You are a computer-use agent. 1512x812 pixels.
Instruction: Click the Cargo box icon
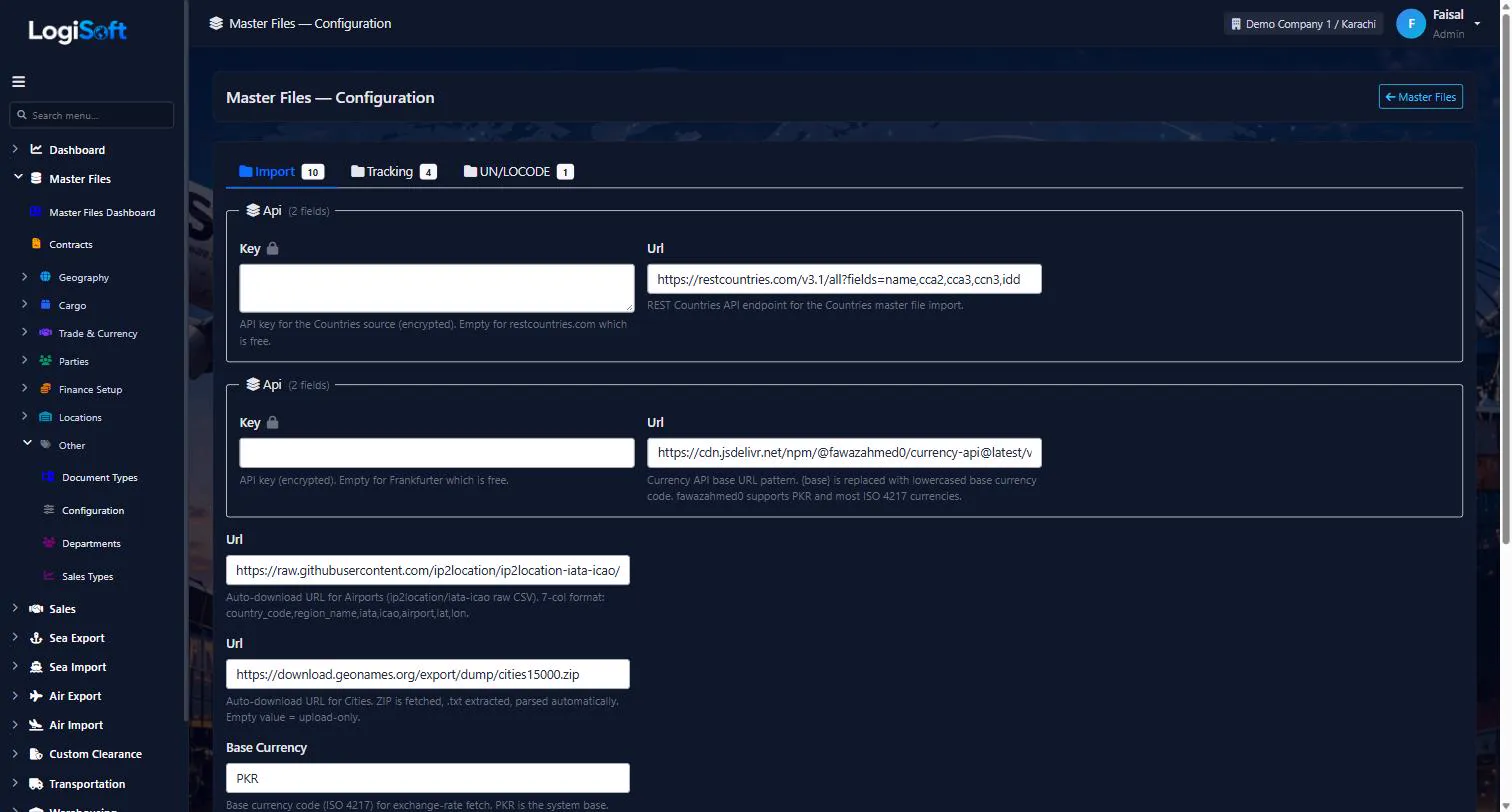[45, 304]
